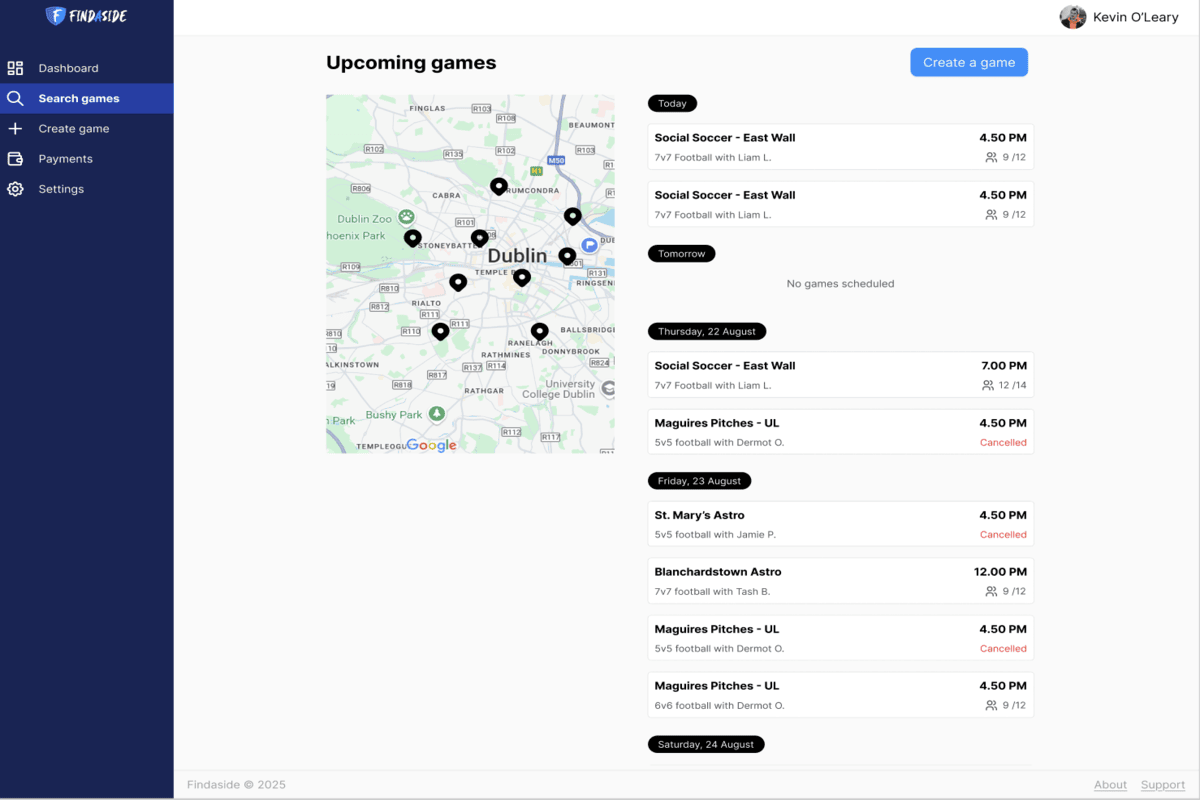Click the Tomorrow date badge
This screenshot has width=1200, height=800.
681,254
